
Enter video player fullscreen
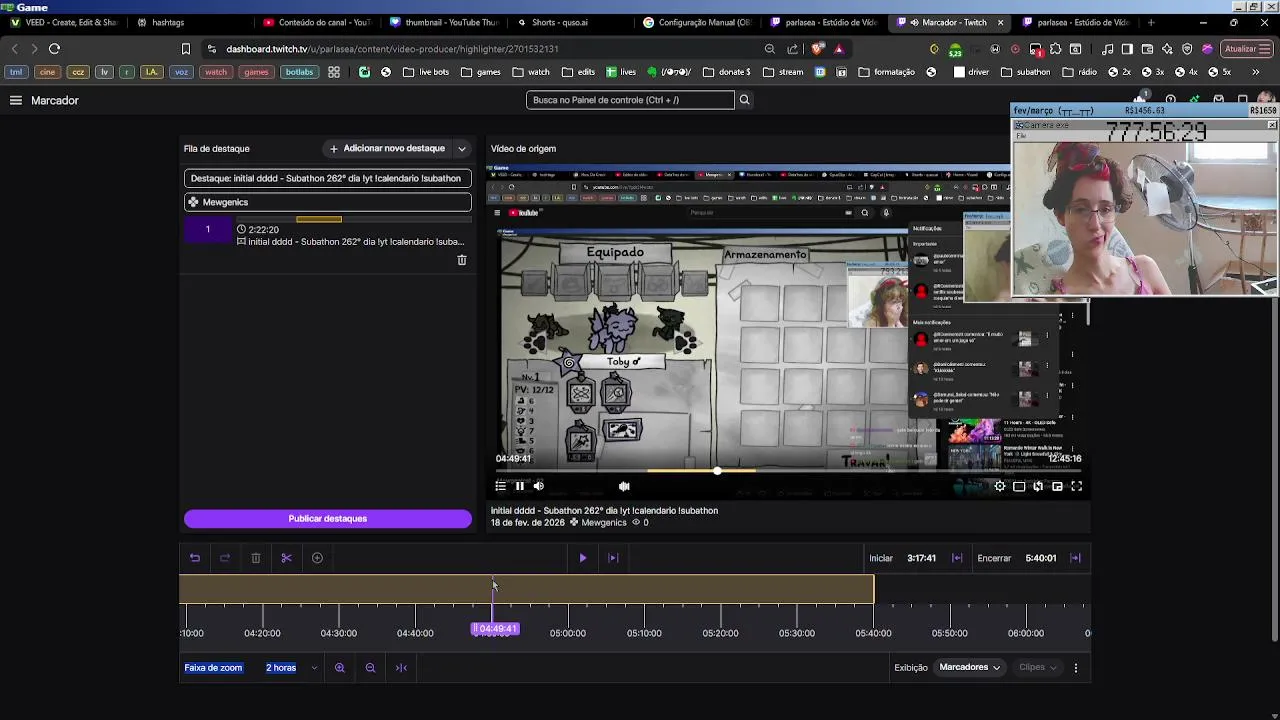1077,486
